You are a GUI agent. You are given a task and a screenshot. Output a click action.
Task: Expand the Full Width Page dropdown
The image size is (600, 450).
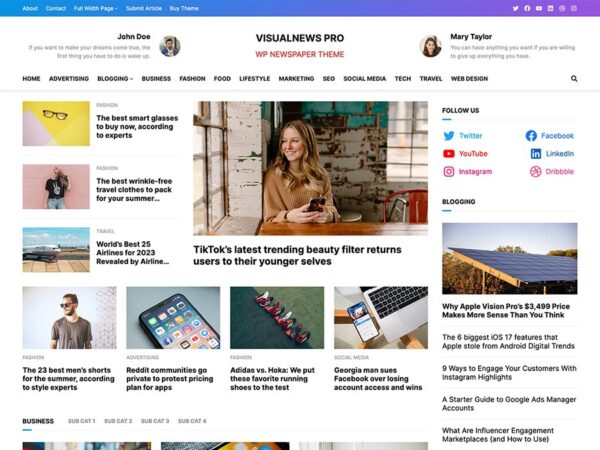[x=96, y=8]
